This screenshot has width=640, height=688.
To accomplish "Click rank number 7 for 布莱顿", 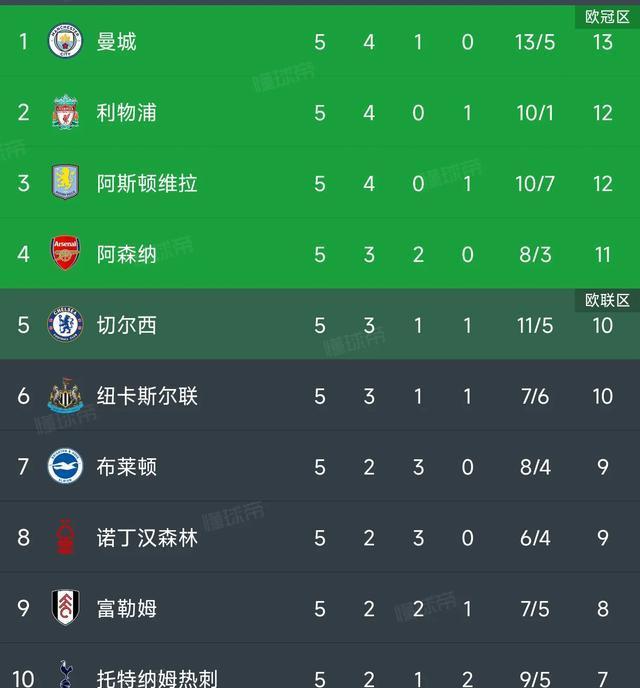I will (x=24, y=467).
